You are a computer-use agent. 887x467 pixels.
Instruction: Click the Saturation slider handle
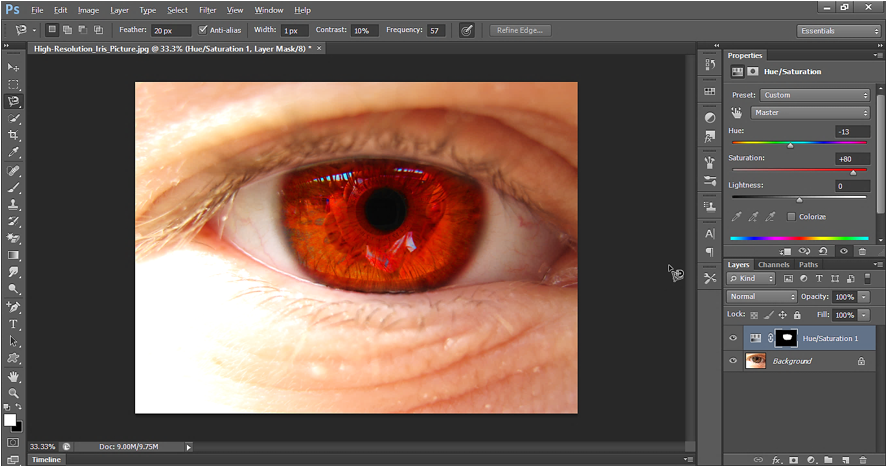pyautogui.click(x=852, y=172)
